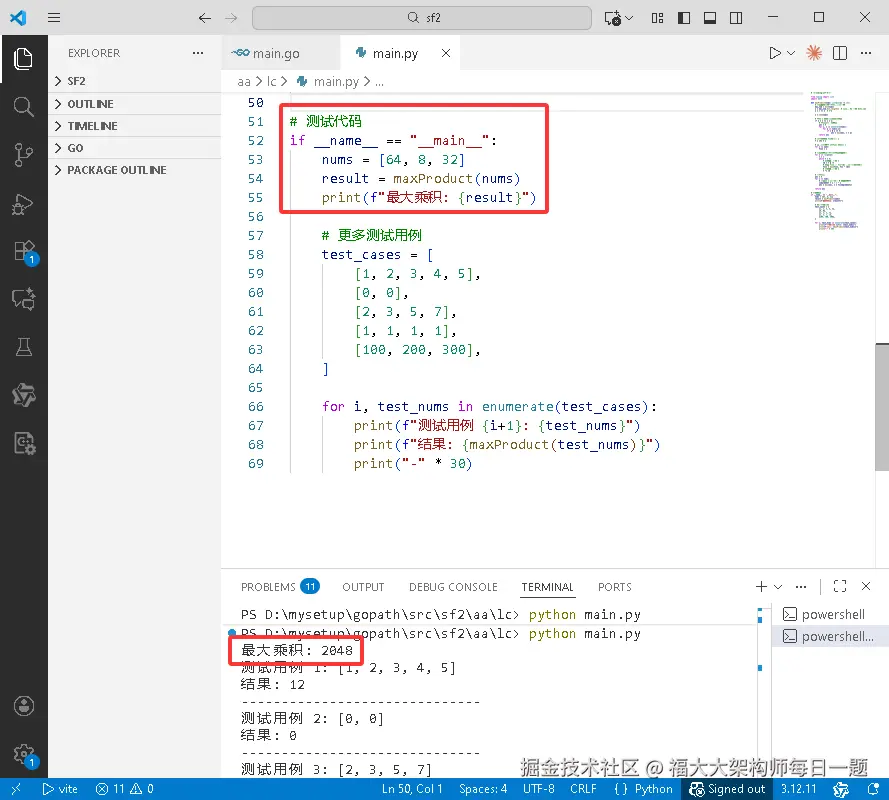Go forward with the right arrow
The height and width of the screenshot is (800, 889).
click(231, 18)
